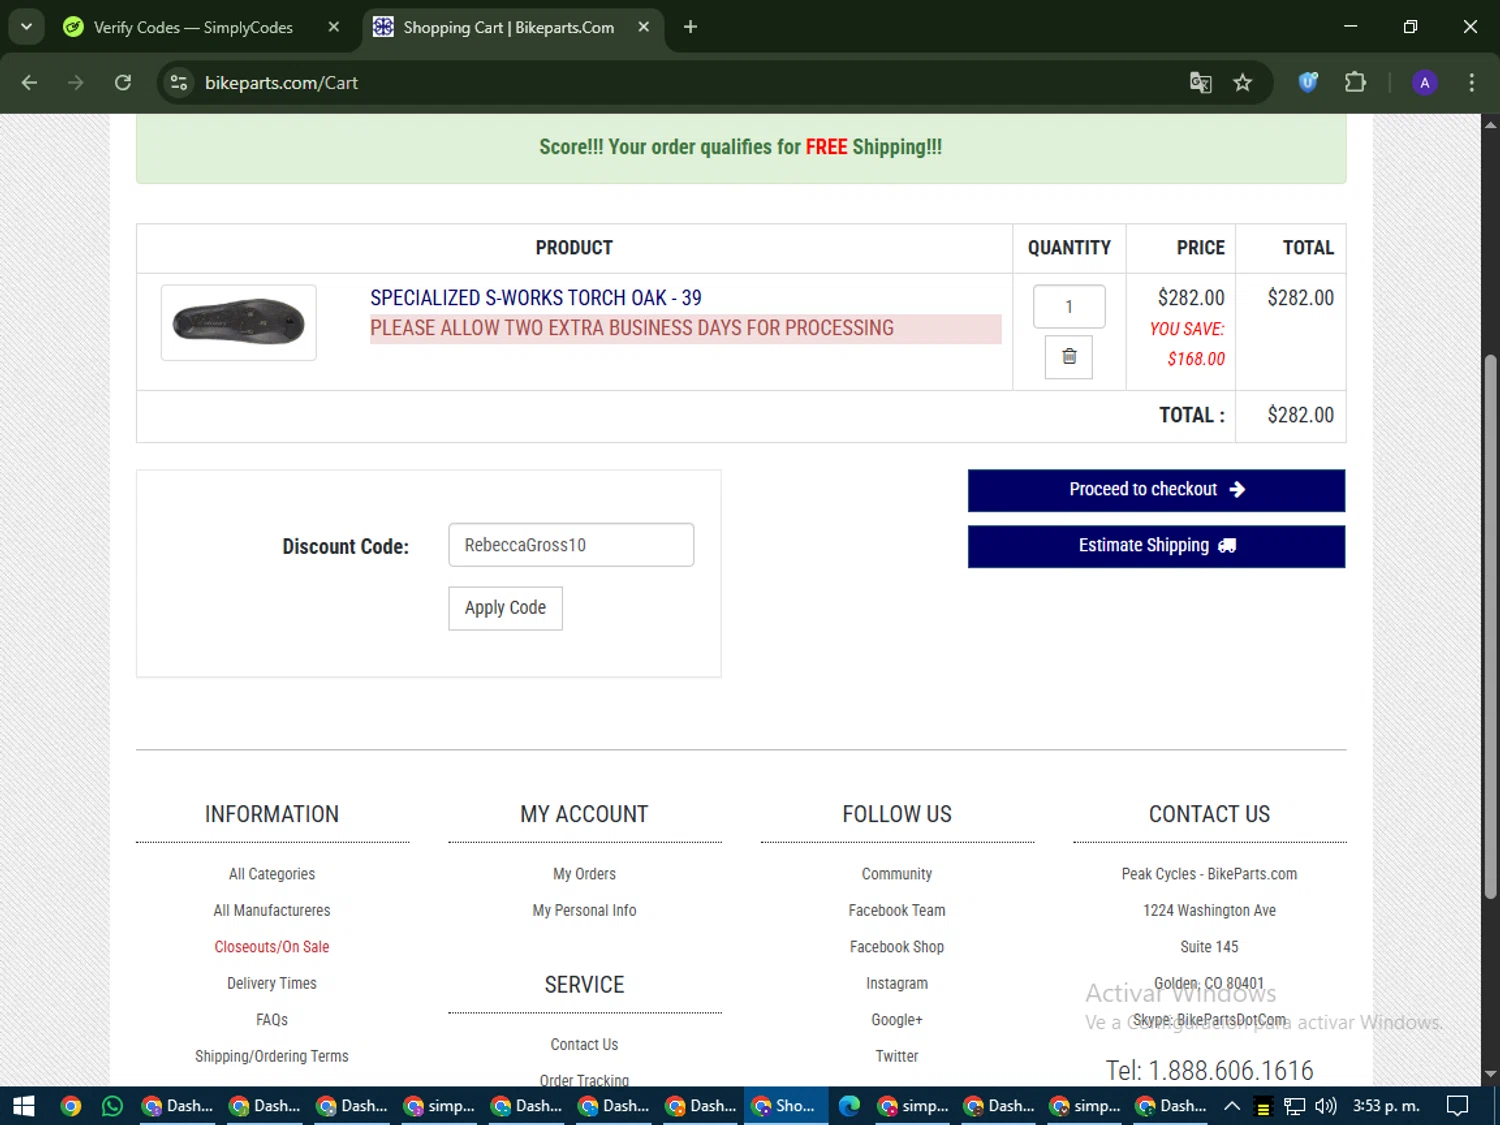Open Microsoft Edge in taskbar
The width and height of the screenshot is (1500, 1125).
[850, 1106]
